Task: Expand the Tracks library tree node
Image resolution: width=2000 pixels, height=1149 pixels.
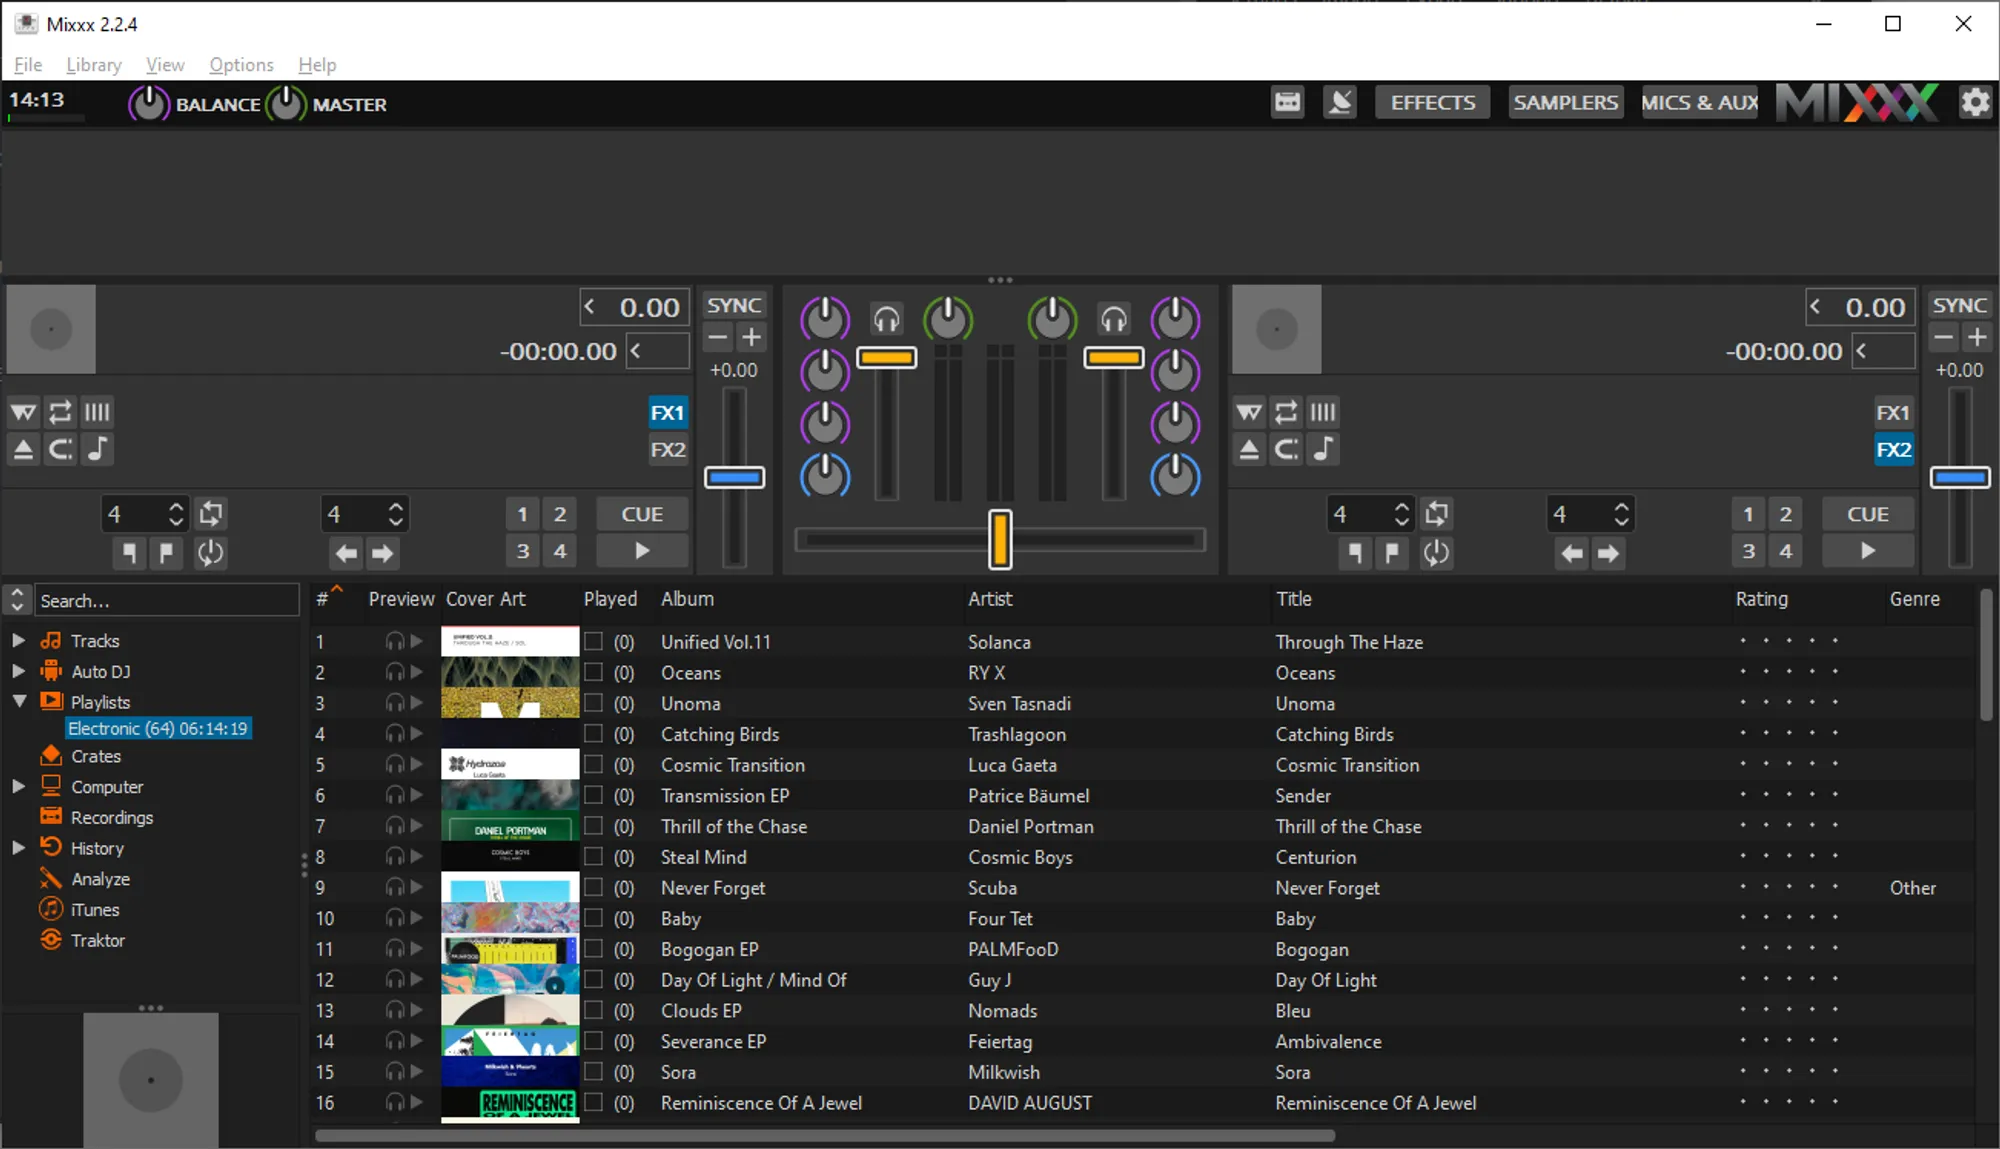Action: [x=18, y=640]
